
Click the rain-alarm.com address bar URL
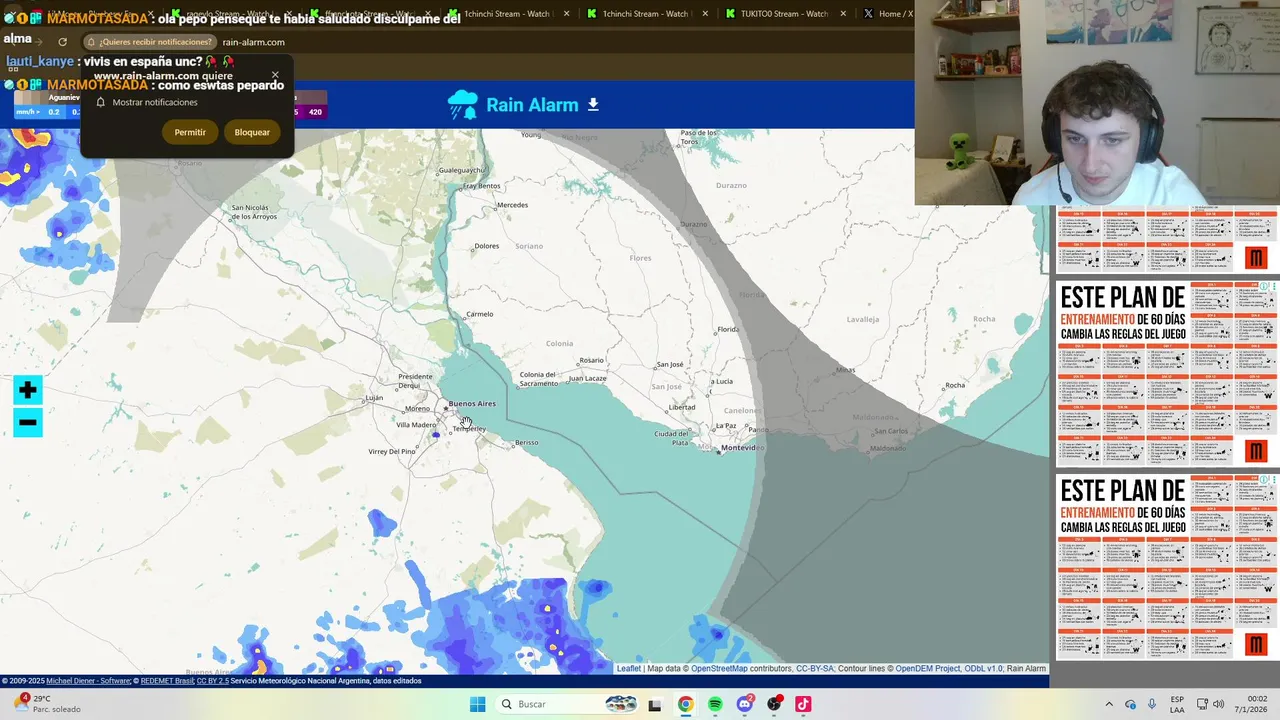point(254,42)
